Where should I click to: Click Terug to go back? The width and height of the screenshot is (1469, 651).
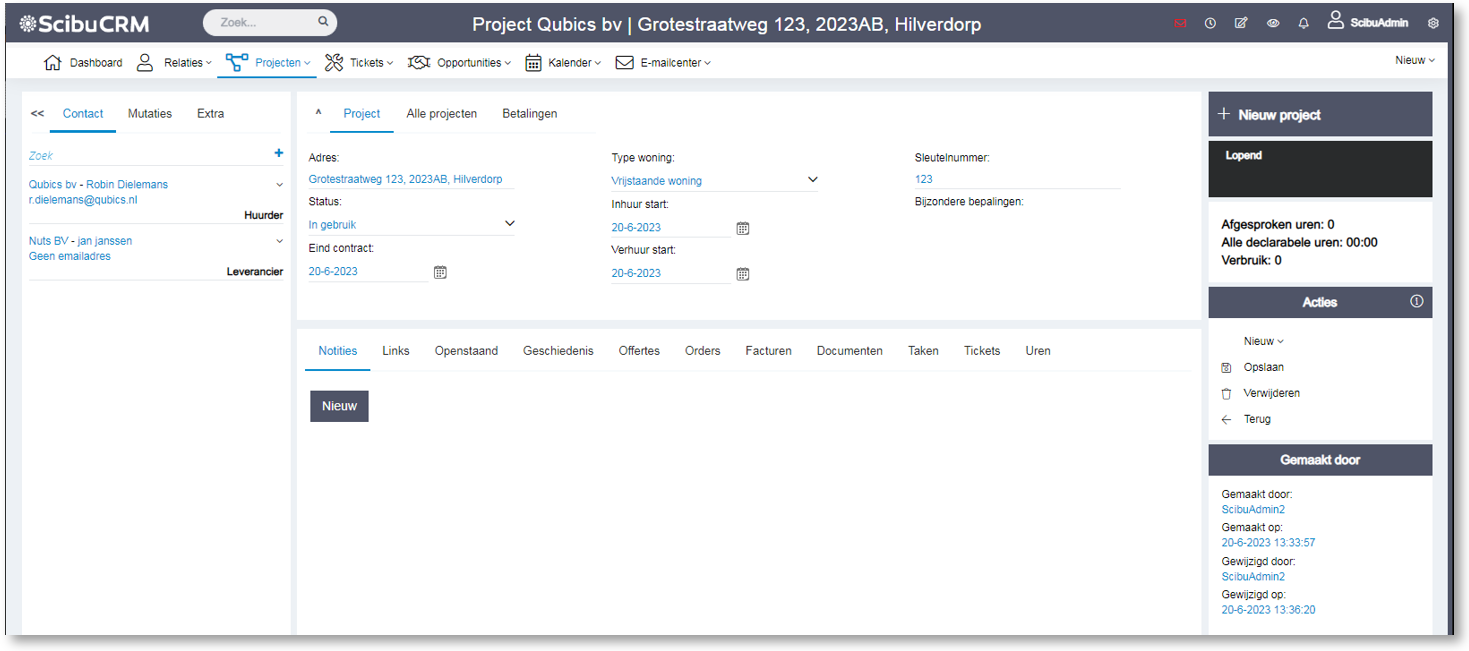[x=1246, y=419]
